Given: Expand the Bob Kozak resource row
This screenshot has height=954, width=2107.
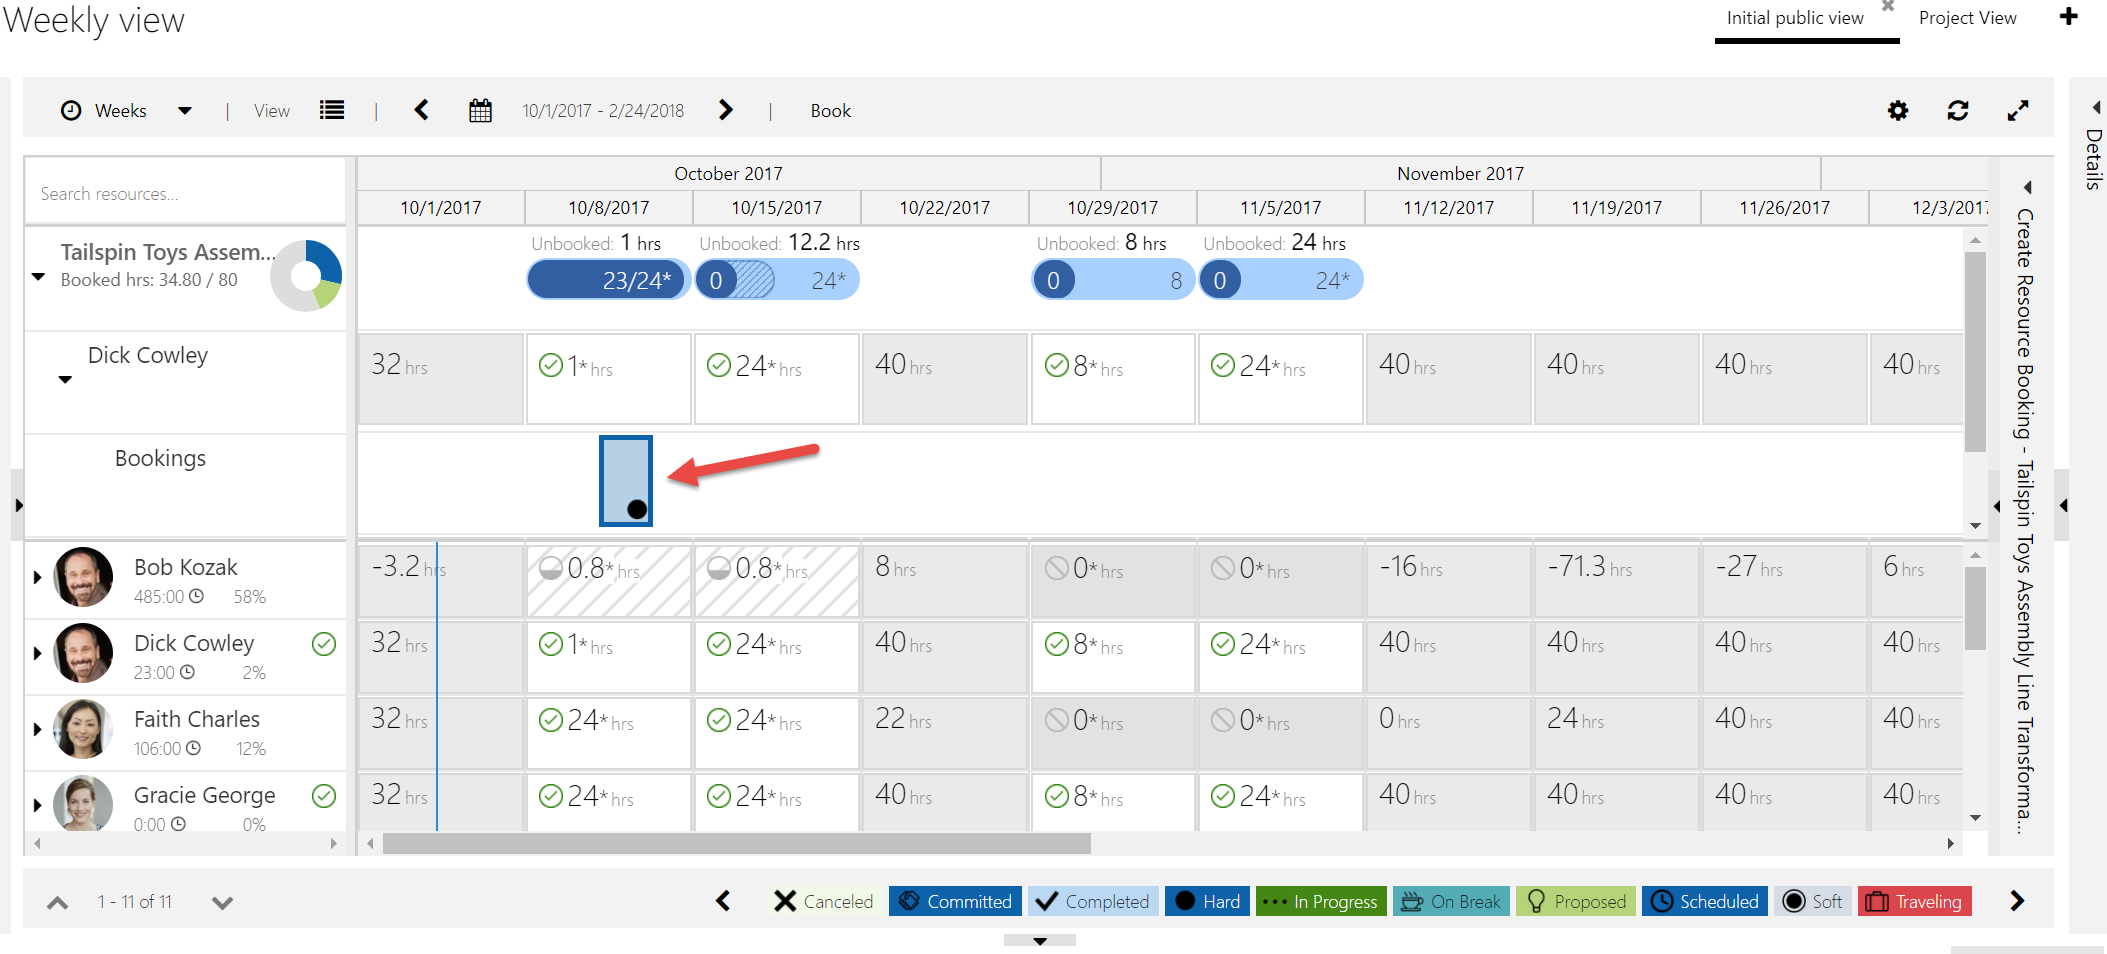Looking at the screenshot, I should pyautogui.click(x=38, y=577).
